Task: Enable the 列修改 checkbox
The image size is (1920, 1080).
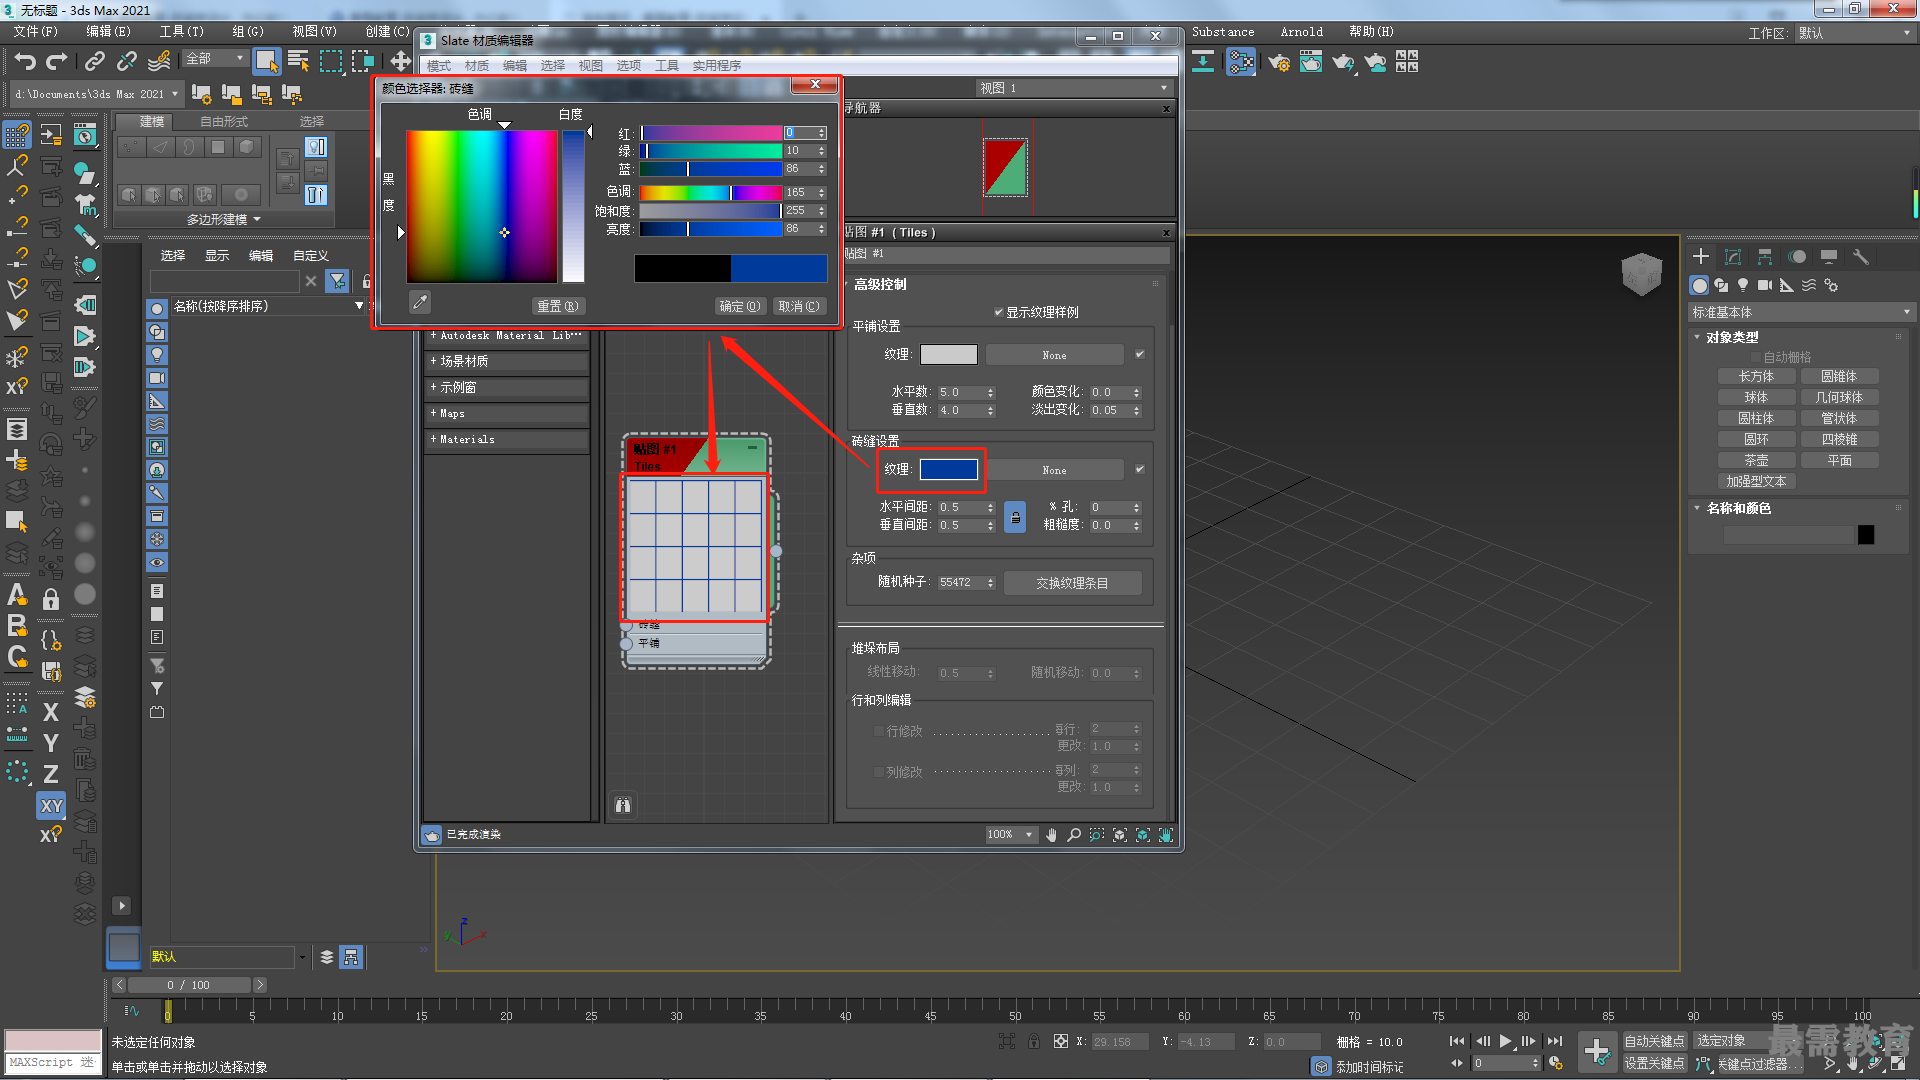Action: 879,773
